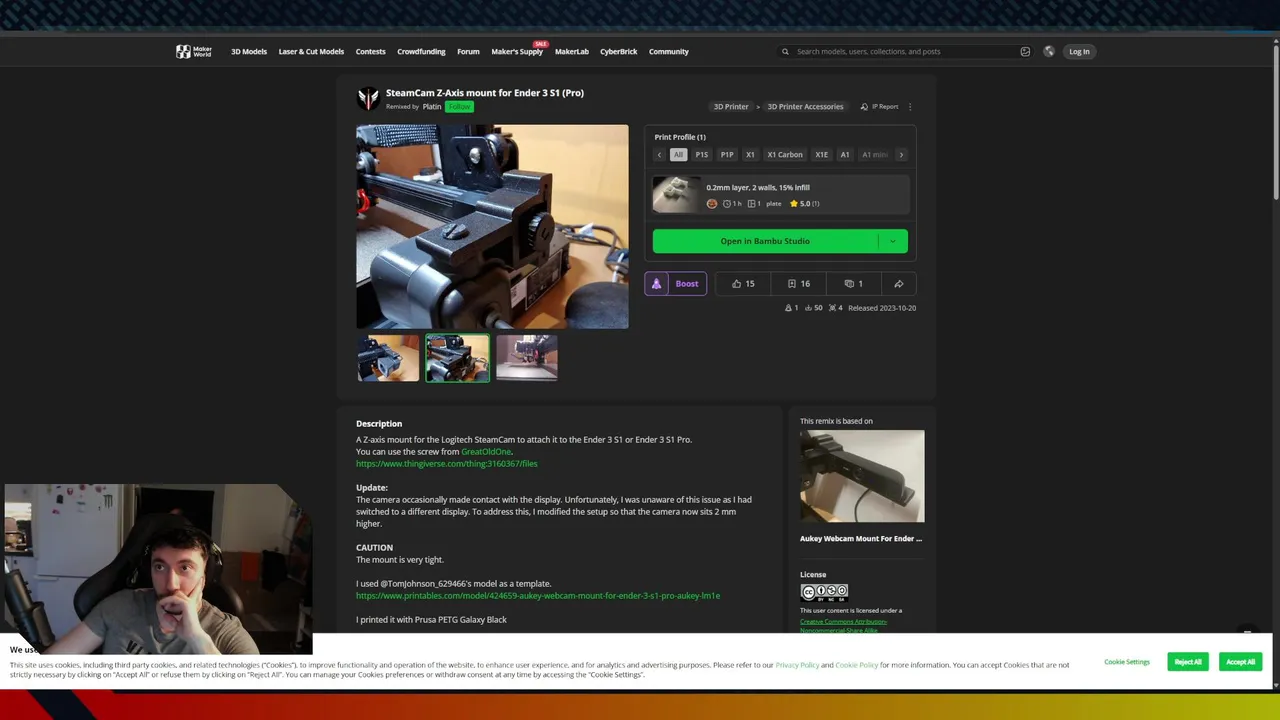
Task: Open the printables.com model link
Action: tap(538, 596)
